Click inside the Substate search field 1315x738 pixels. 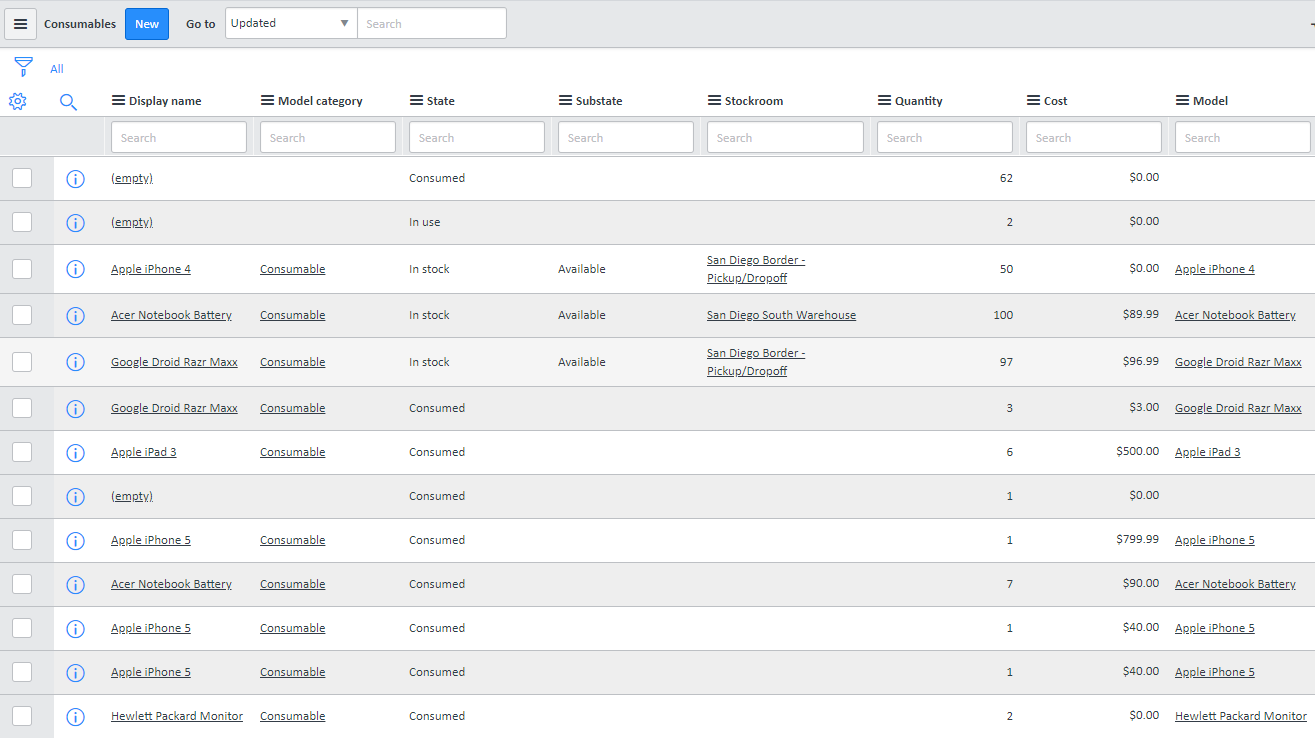pos(625,137)
